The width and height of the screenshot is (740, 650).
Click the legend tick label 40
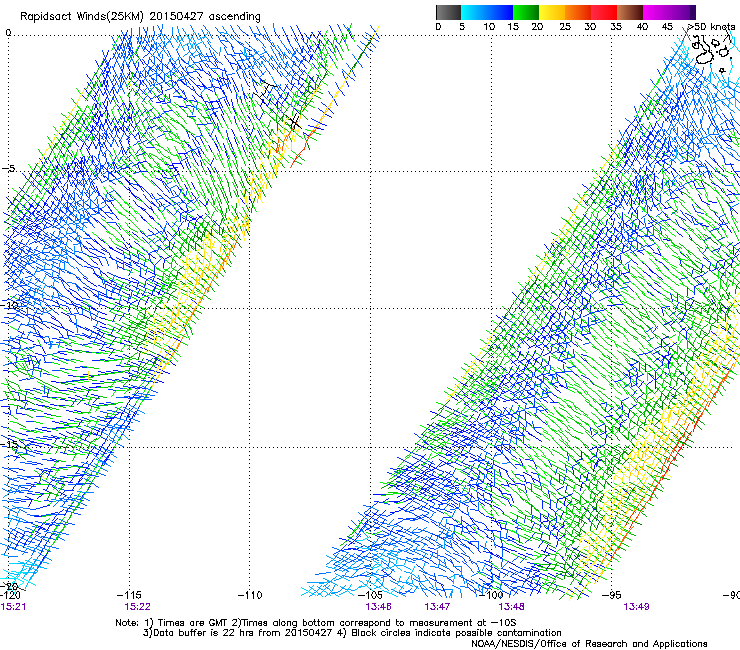click(x=642, y=27)
